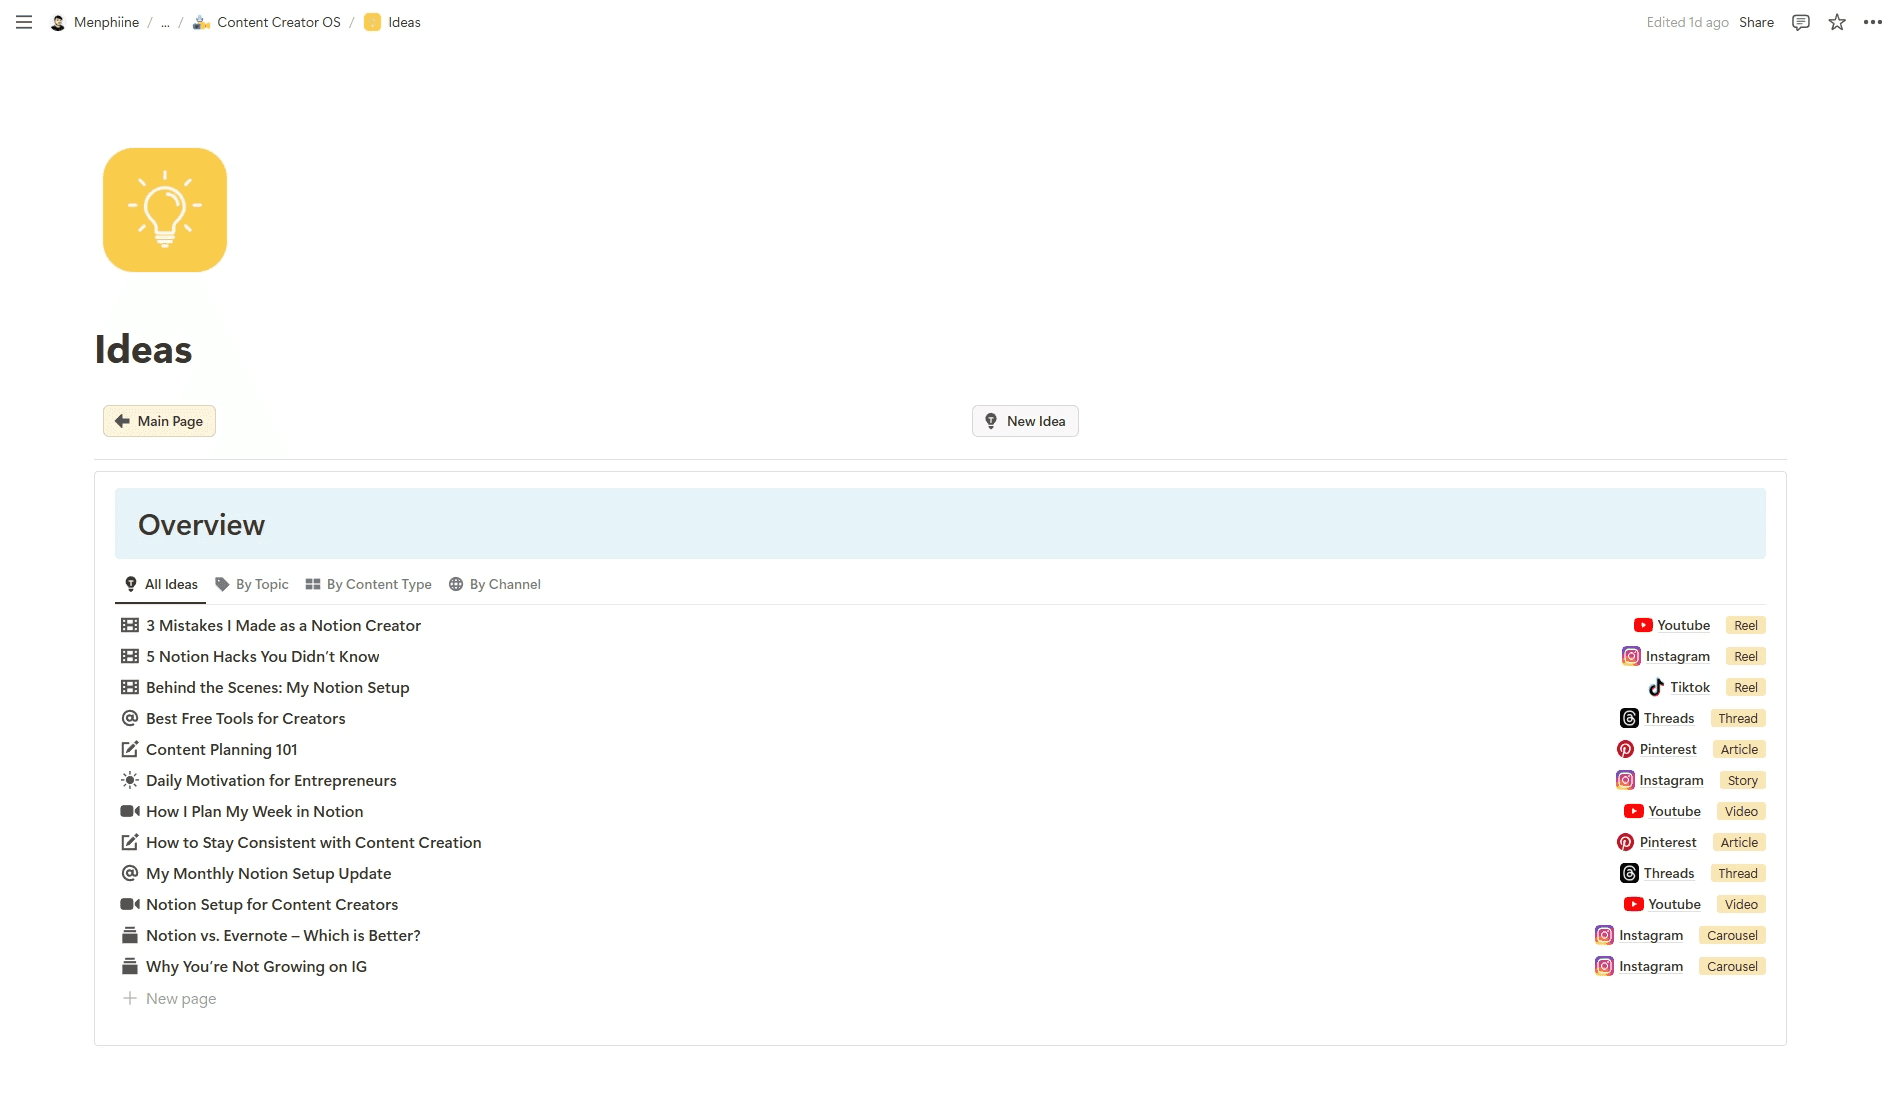This screenshot has width=1900, height=1102.
Task: Click at-sign icon of Best Free Tools row
Action: pos(130,718)
